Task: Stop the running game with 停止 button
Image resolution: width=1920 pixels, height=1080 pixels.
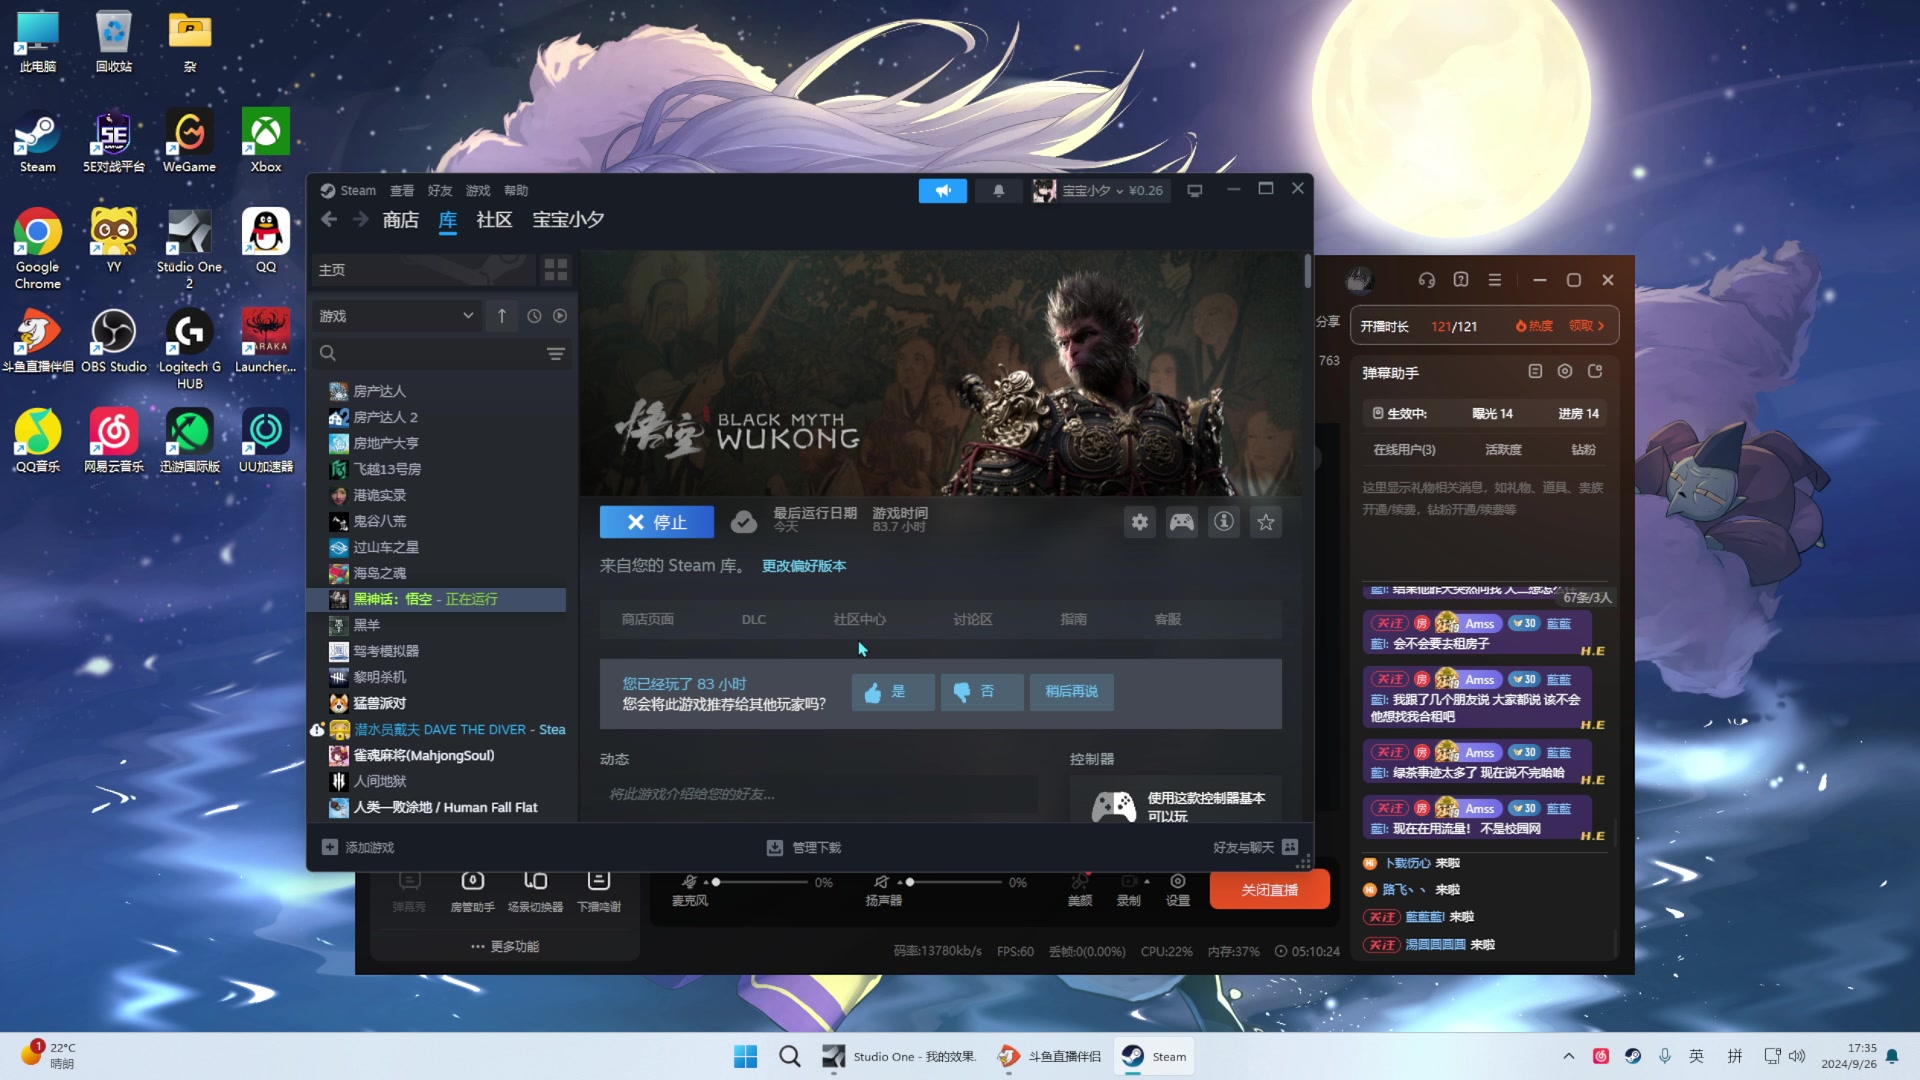Action: [657, 522]
